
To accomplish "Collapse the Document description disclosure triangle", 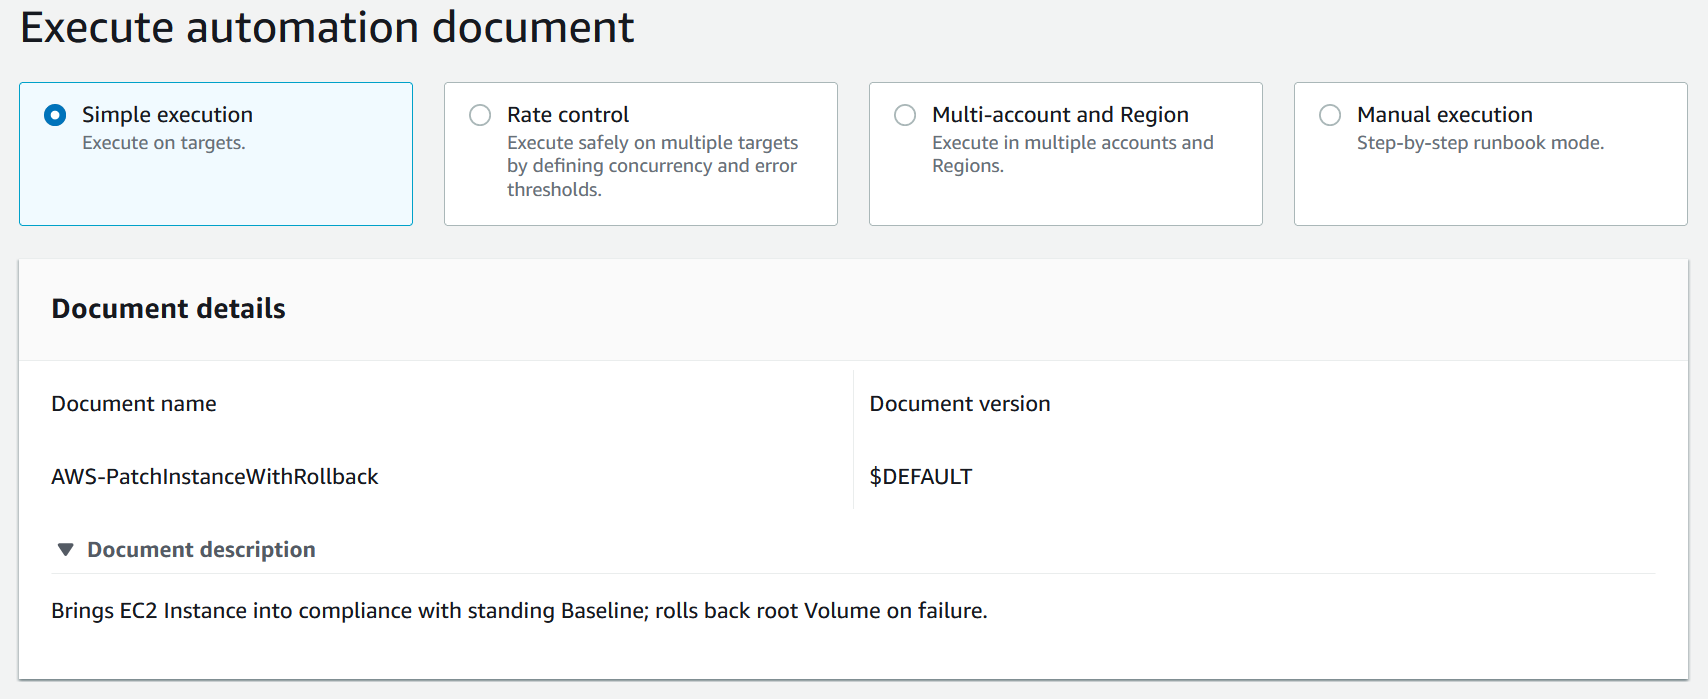I will point(66,549).
